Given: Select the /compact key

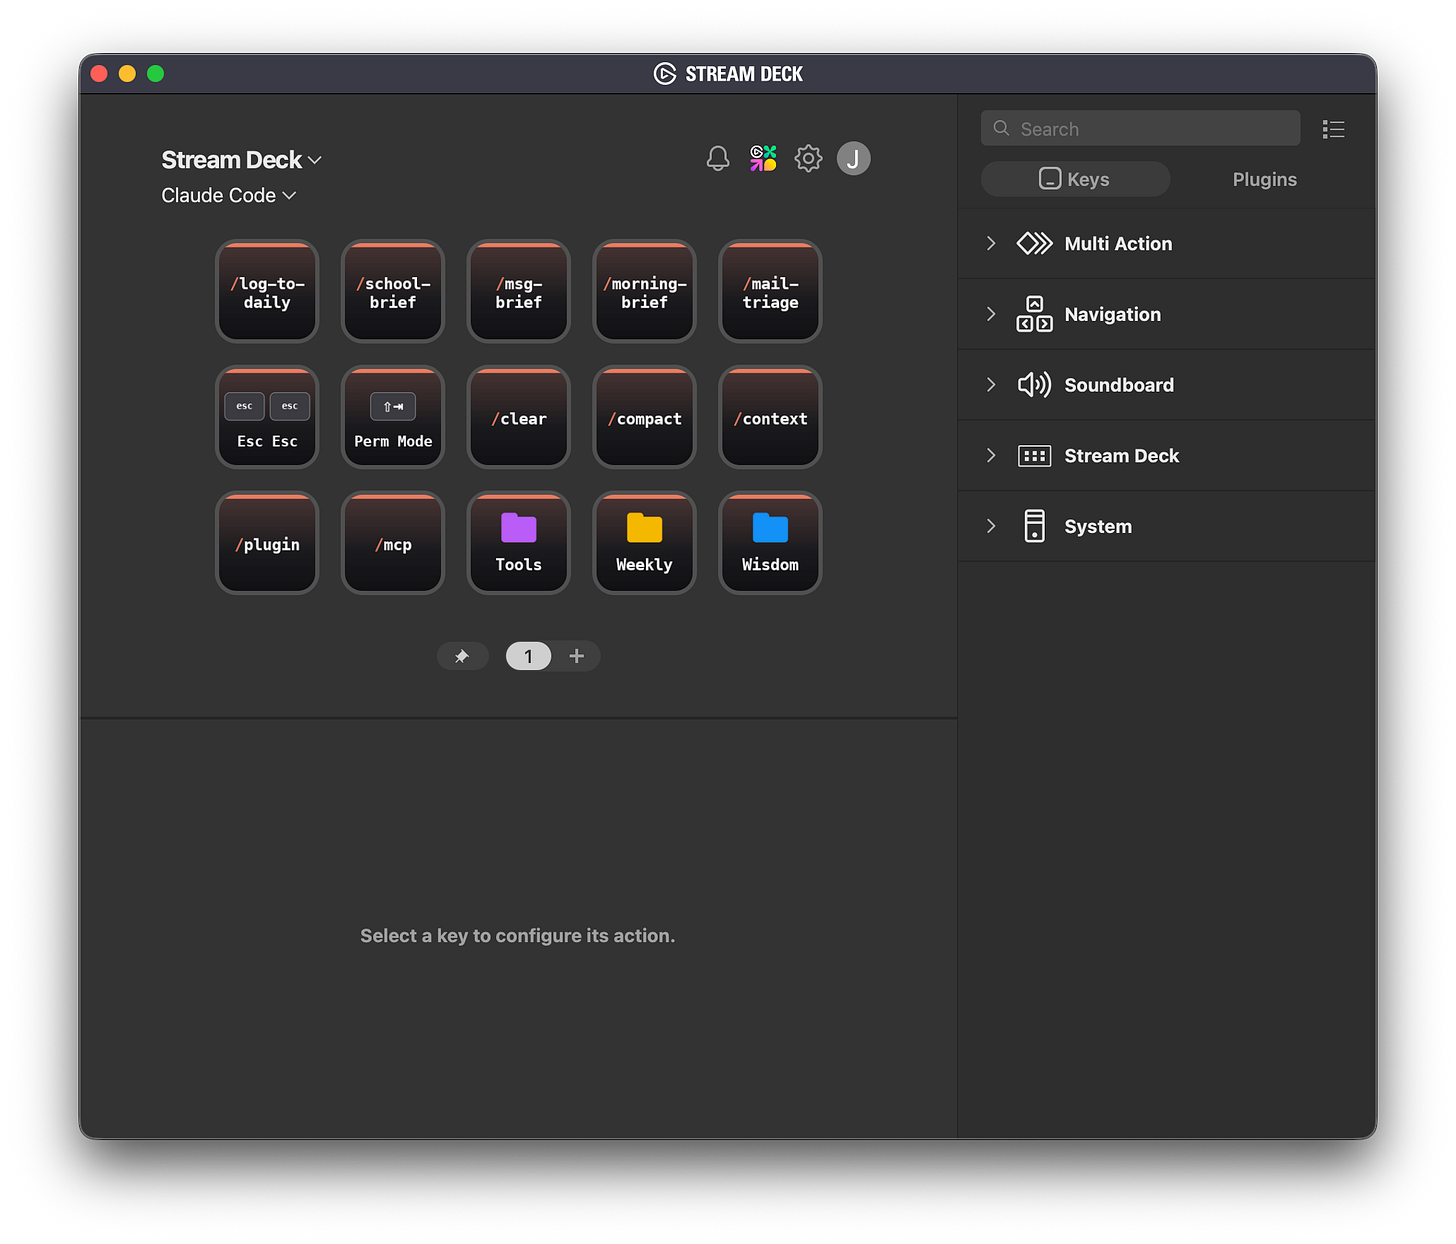Looking at the screenshot, I should (x=645, y=418).
